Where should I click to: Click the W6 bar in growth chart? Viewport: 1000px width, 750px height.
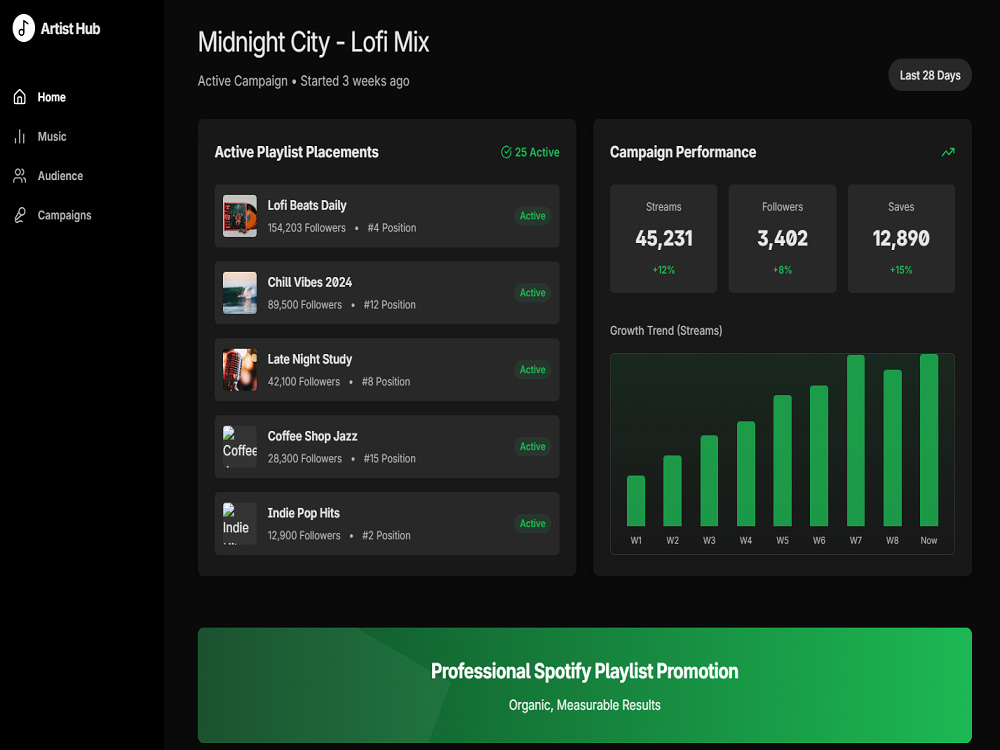pos(819,456)
